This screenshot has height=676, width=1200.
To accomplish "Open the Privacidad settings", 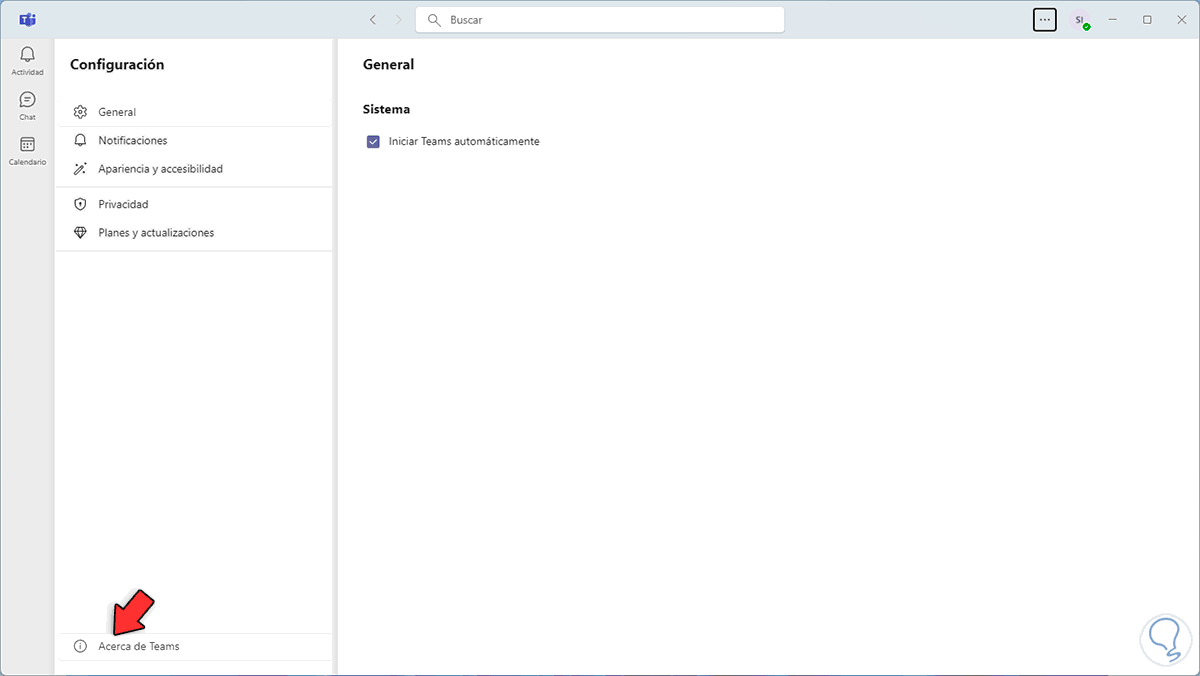I will (x=194, y=204).
